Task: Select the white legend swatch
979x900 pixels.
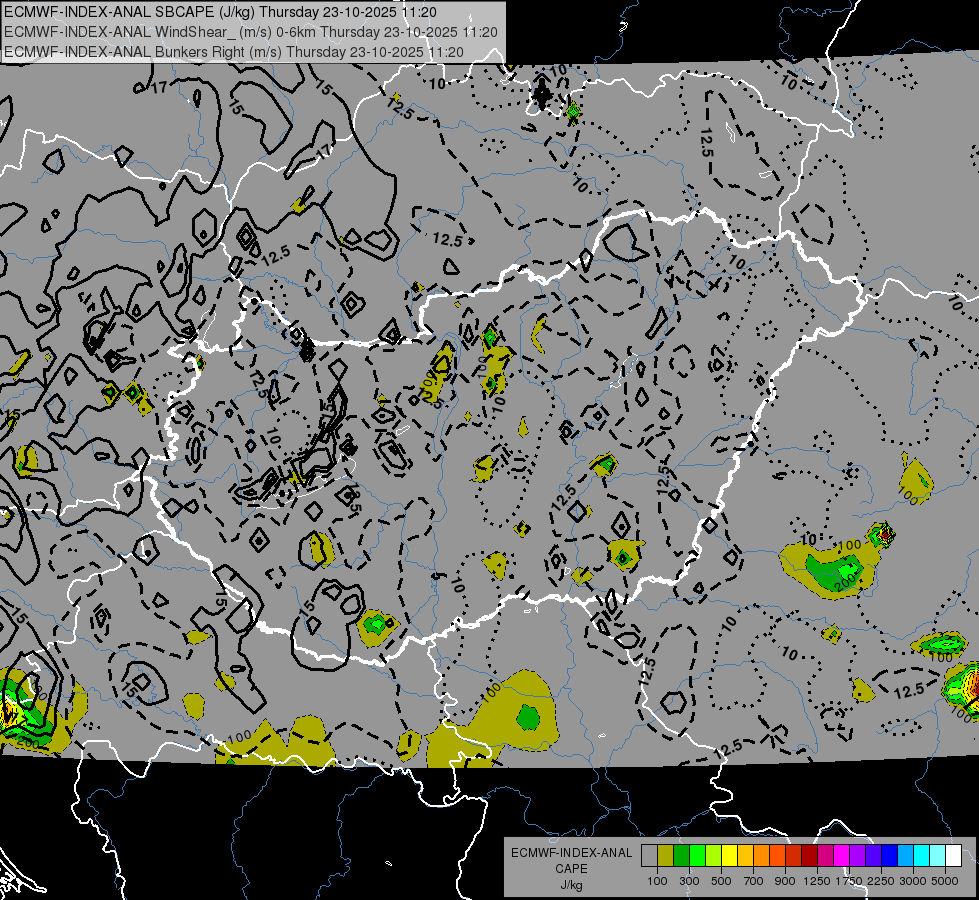Action: tap(953, 855)
